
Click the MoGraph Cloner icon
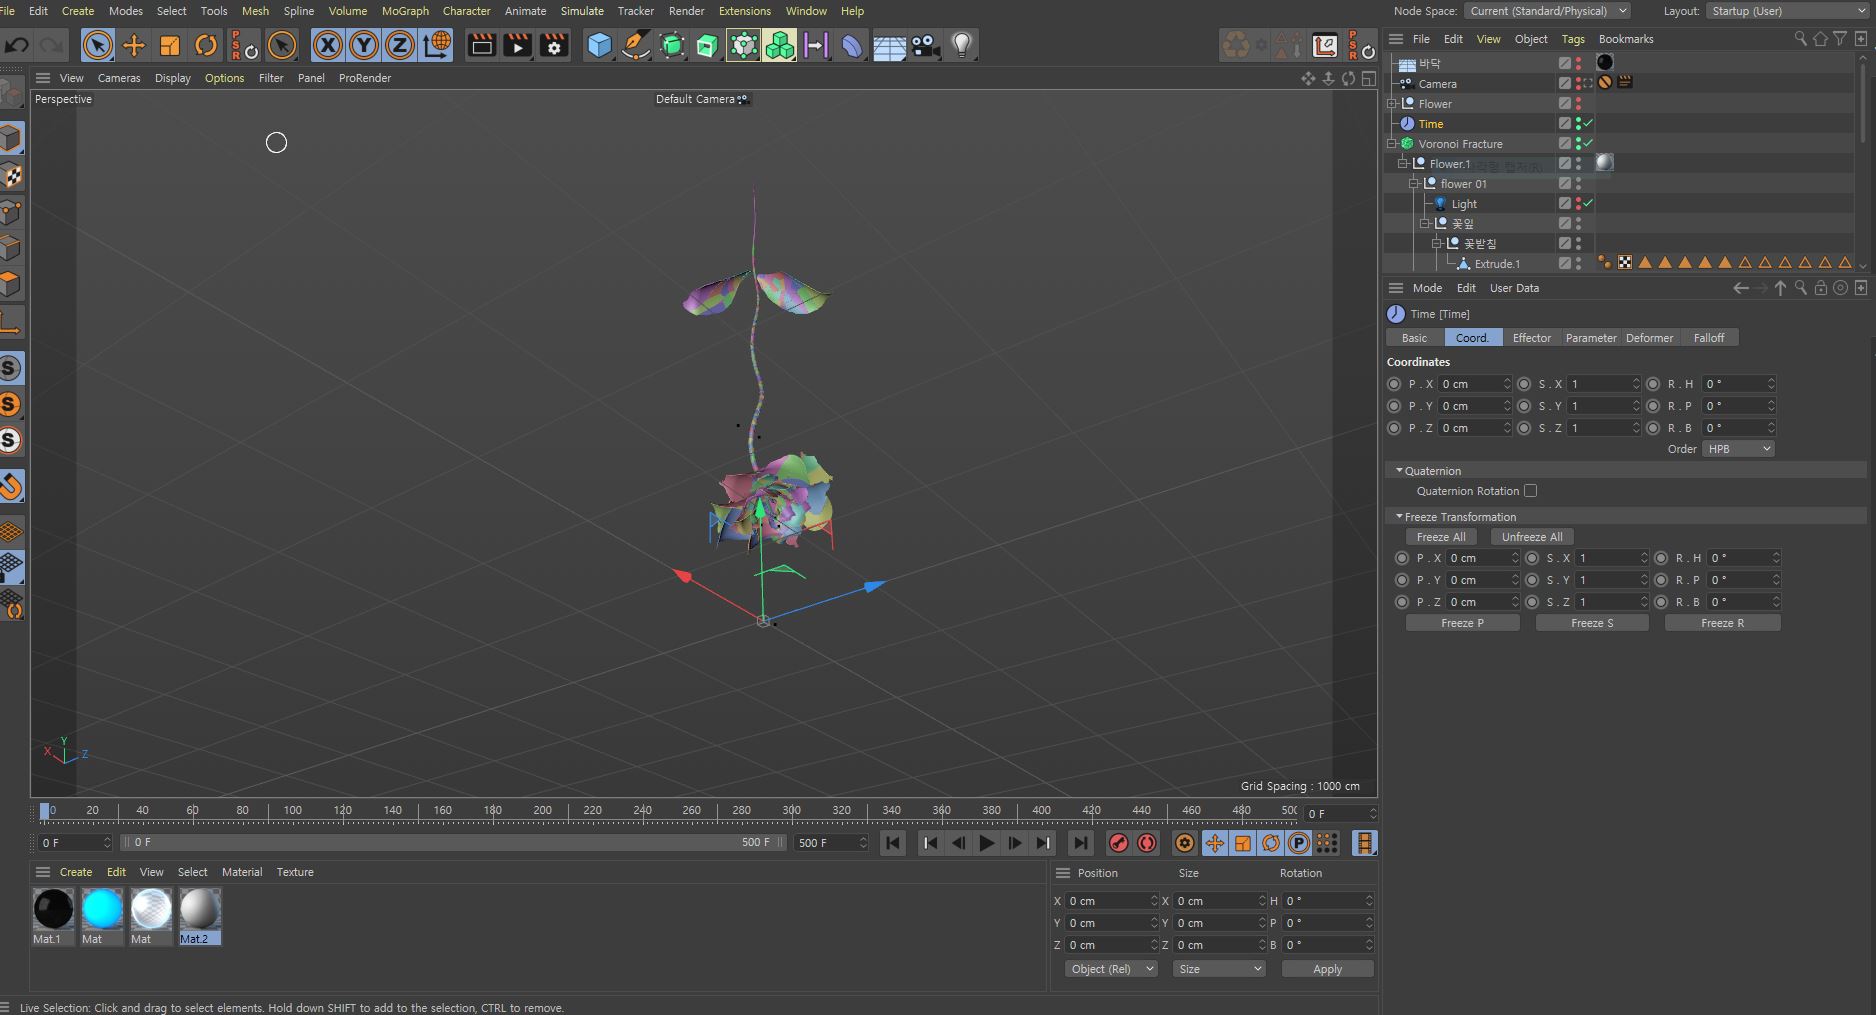coord(779,45)
